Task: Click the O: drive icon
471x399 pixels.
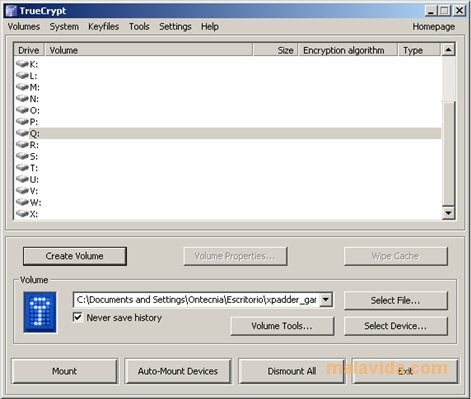Action: tap(22, 110)
